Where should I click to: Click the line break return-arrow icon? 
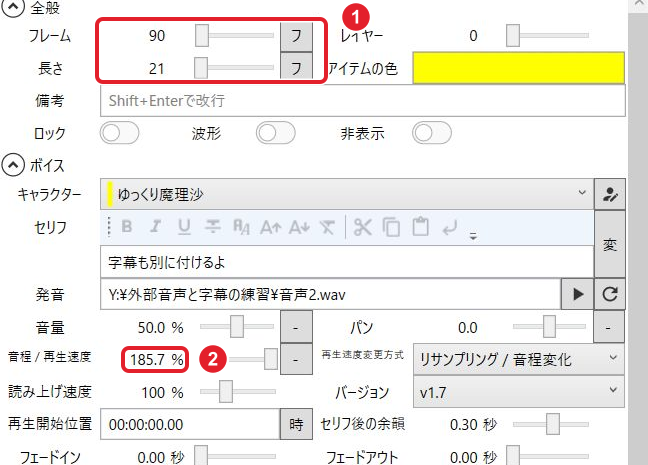click(450, 227)
